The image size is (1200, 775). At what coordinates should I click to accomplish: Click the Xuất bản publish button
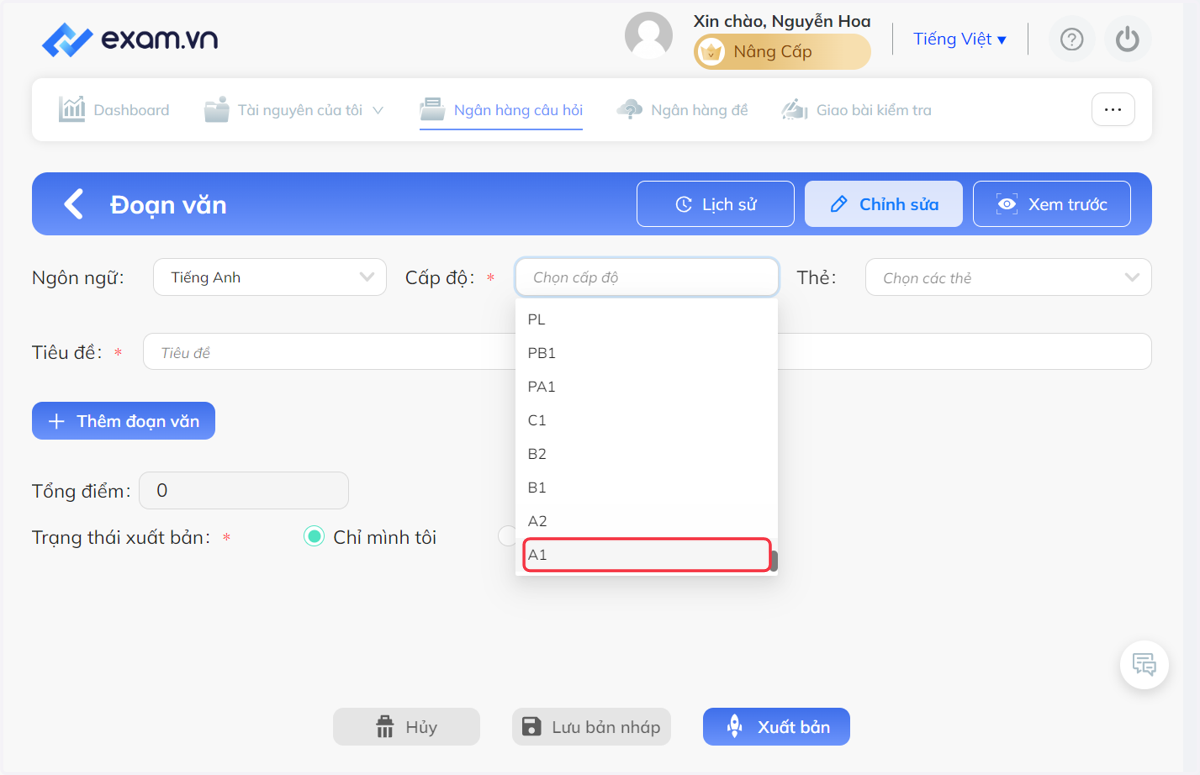pos(776,727)
